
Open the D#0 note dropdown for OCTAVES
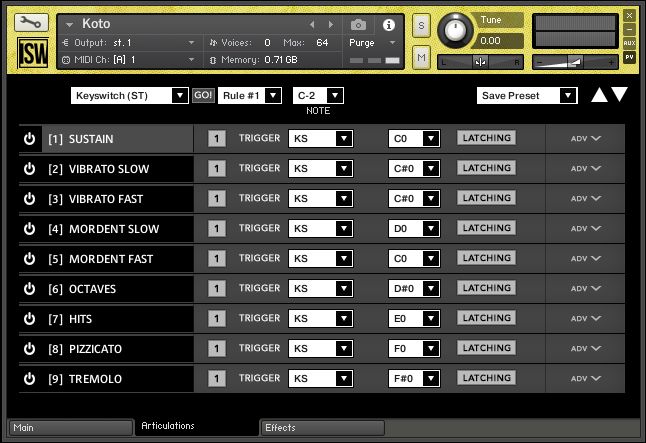click(414, 288)
